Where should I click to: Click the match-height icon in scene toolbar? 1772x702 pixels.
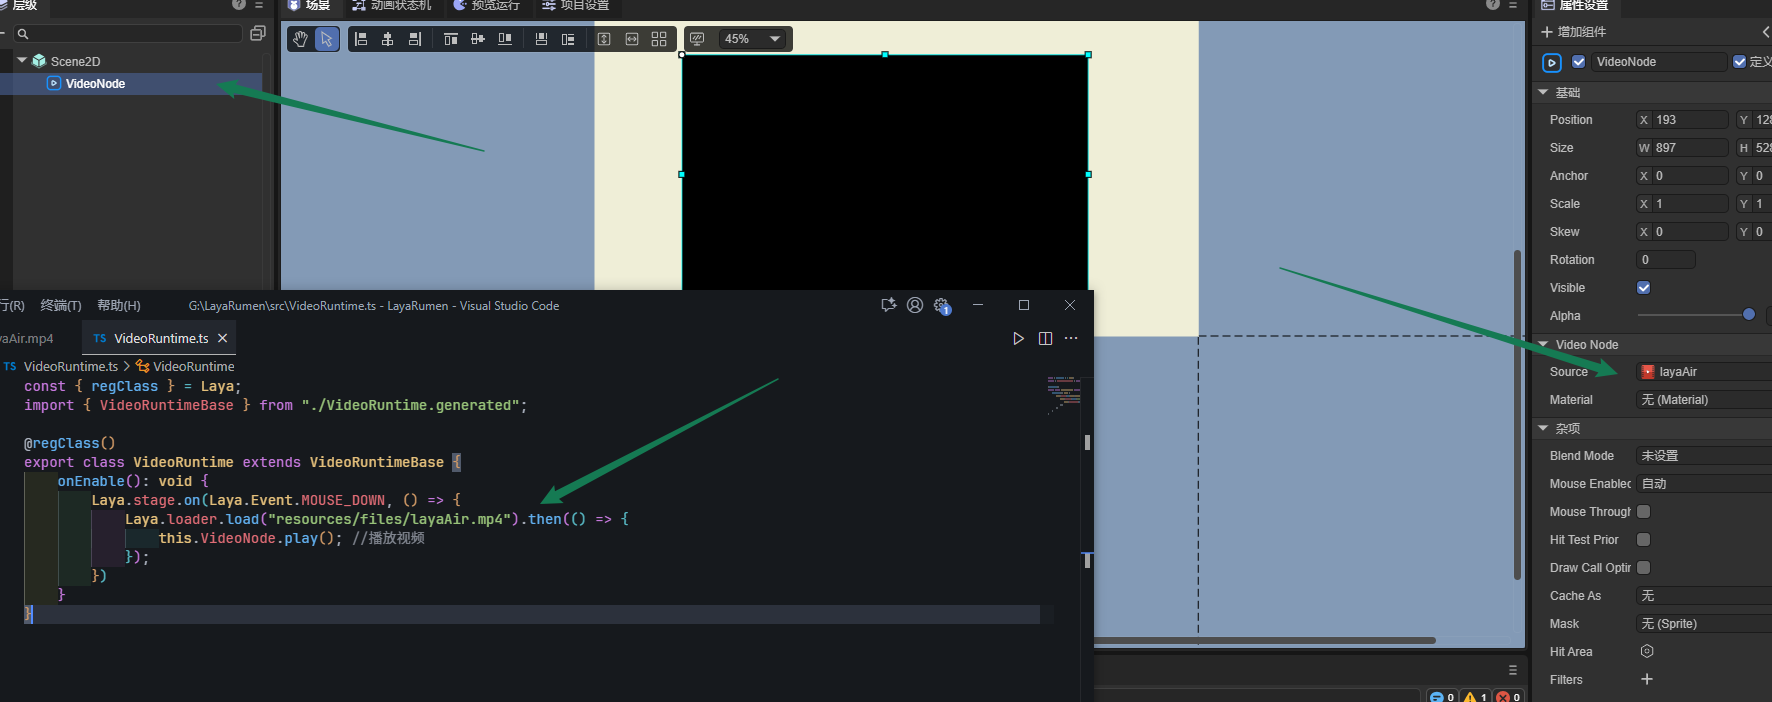tap(541, 39)
